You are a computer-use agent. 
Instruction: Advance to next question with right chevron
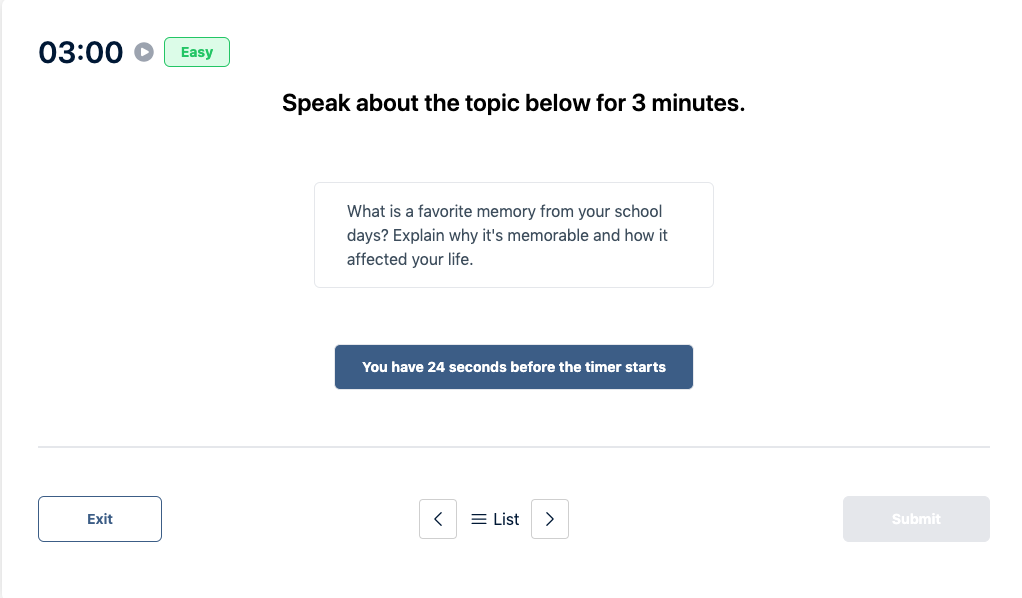pos(549,518)
